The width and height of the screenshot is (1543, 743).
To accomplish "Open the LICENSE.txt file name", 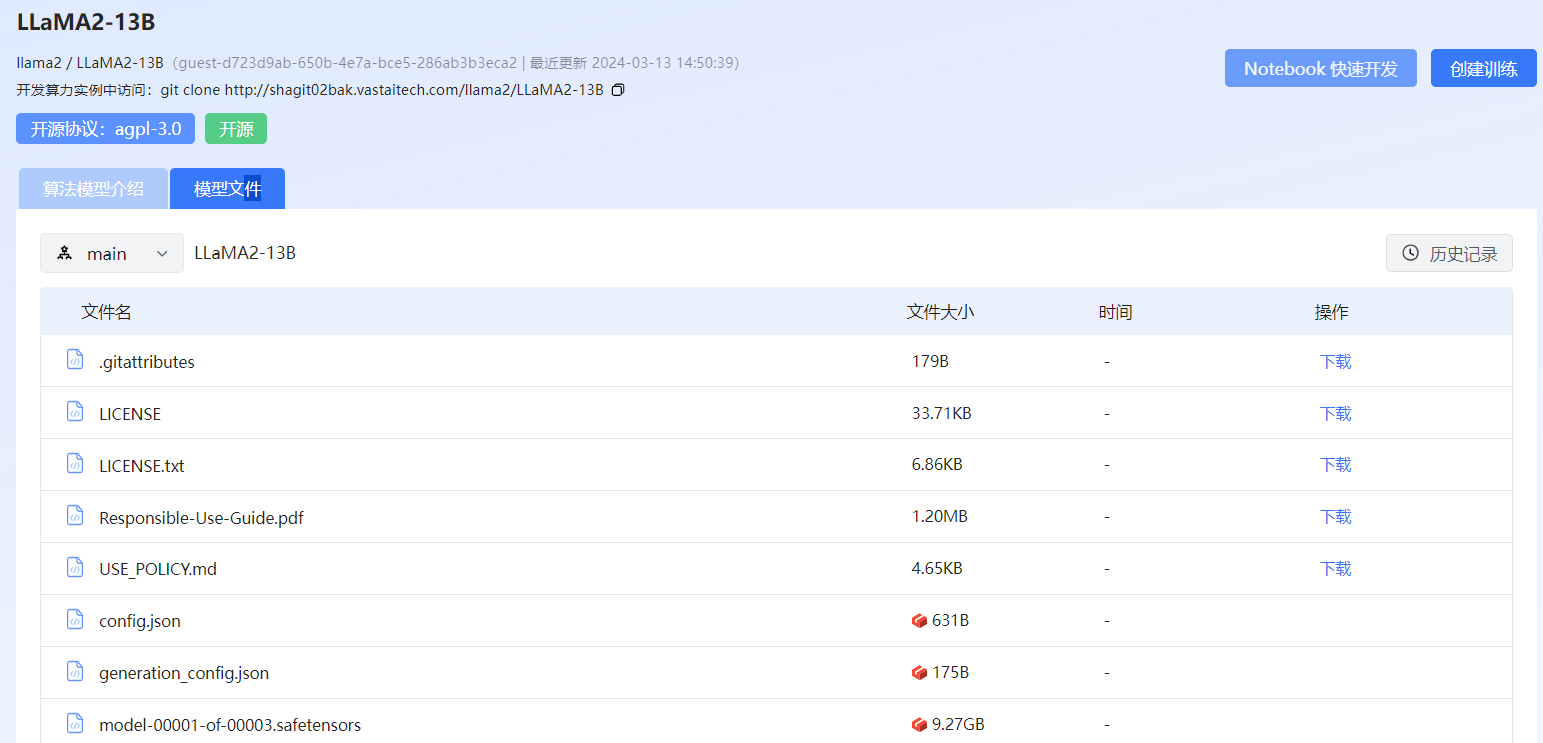I will (x=142, y=466).
